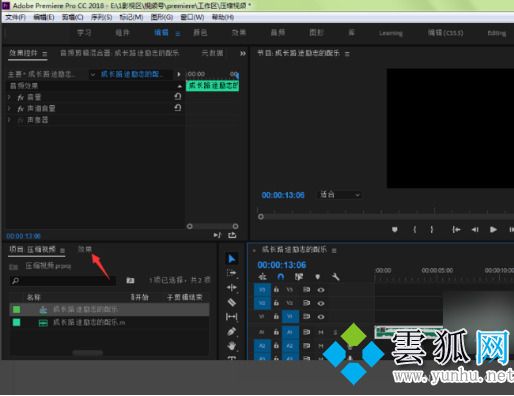Screen dimensions: 514x396
Task: Select the Slip tool
Action: [232, 316]
